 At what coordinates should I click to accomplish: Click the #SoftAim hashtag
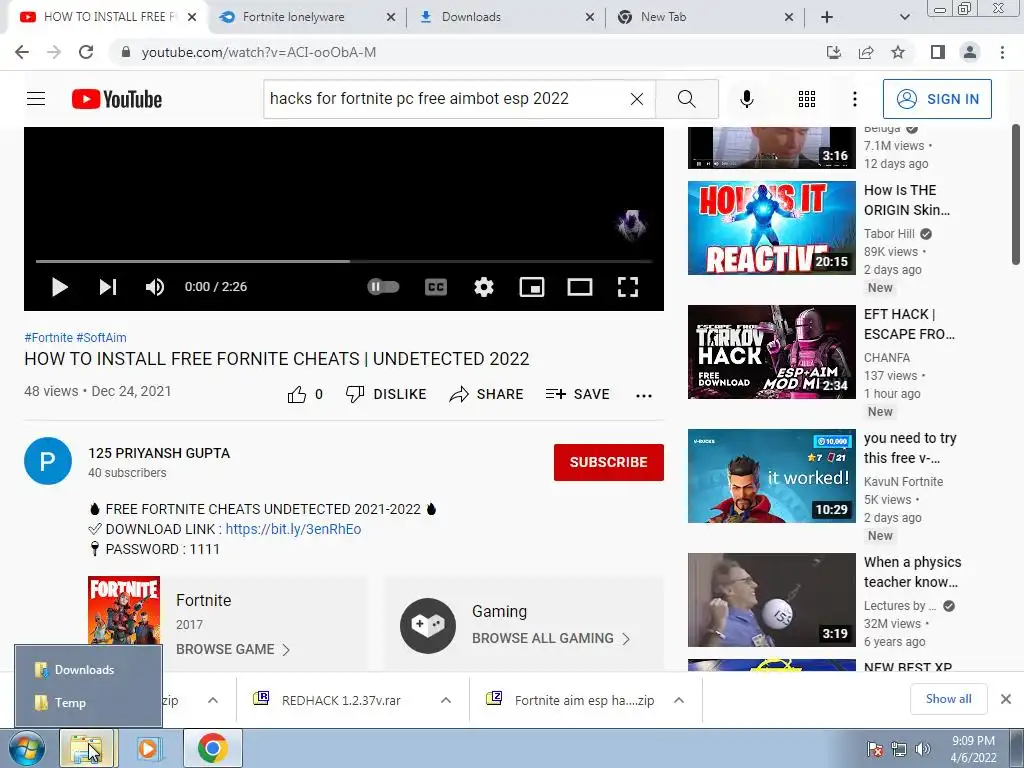[x=101, y=338]
